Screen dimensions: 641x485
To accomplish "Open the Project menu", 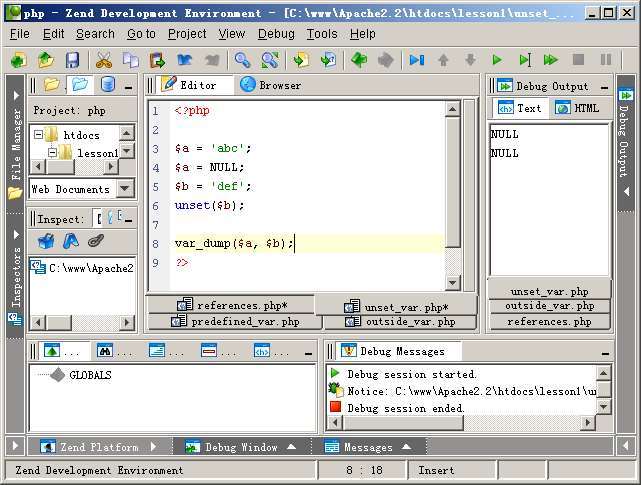I will pyautogui.click(x=187, y=34).
